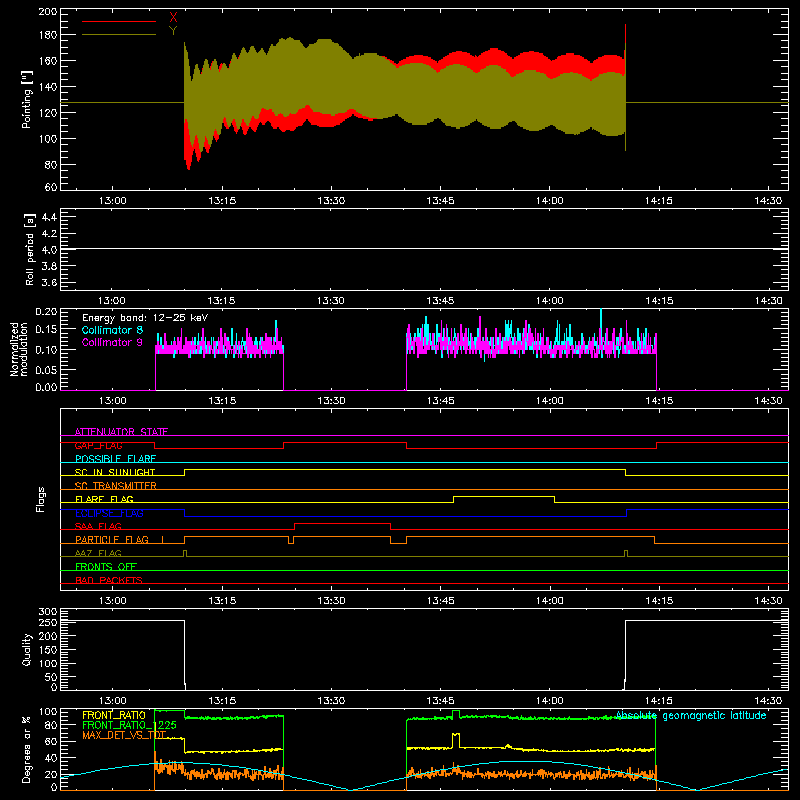The image size is (800, 800).
Task: Click the 14:15 time label under Quality plot
Action: point(659,701)
